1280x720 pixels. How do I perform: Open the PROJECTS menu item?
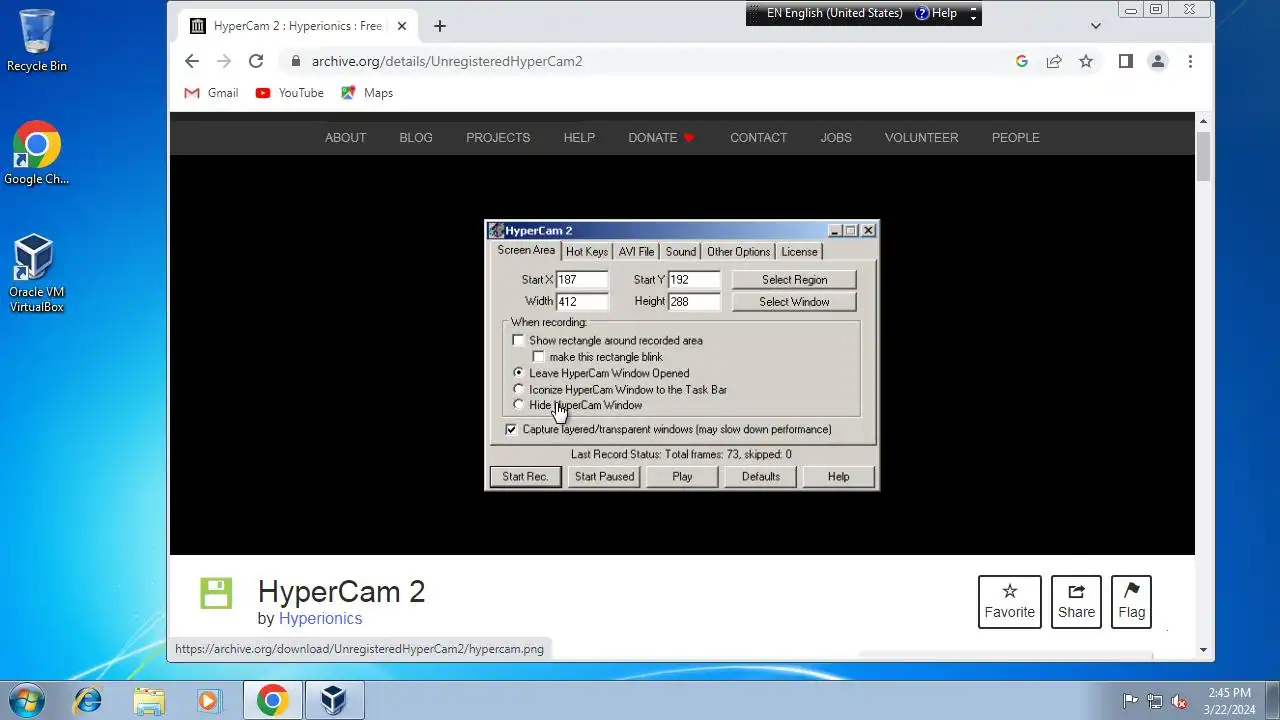point(498,138)
